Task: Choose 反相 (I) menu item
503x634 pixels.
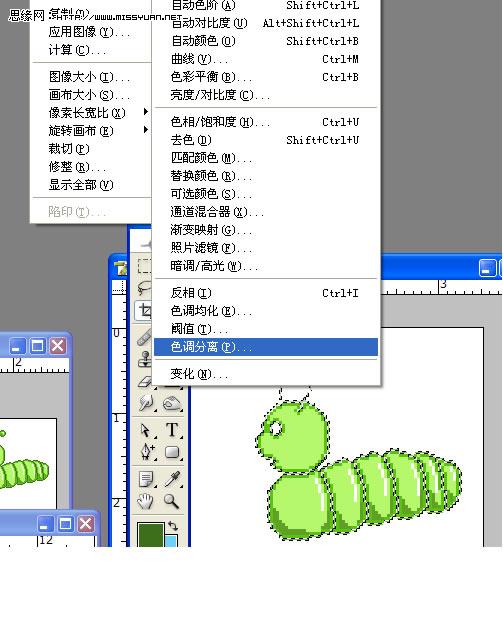Action: click(x=266, y=293)
